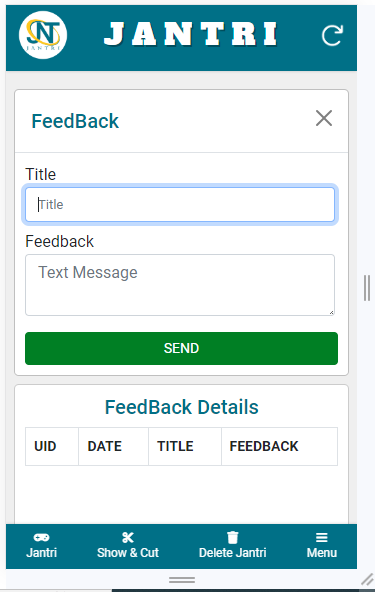Click the JNT Jantri logo
Image resolution: width=375 pixels, height=592 pixels.
coord(43,35)
